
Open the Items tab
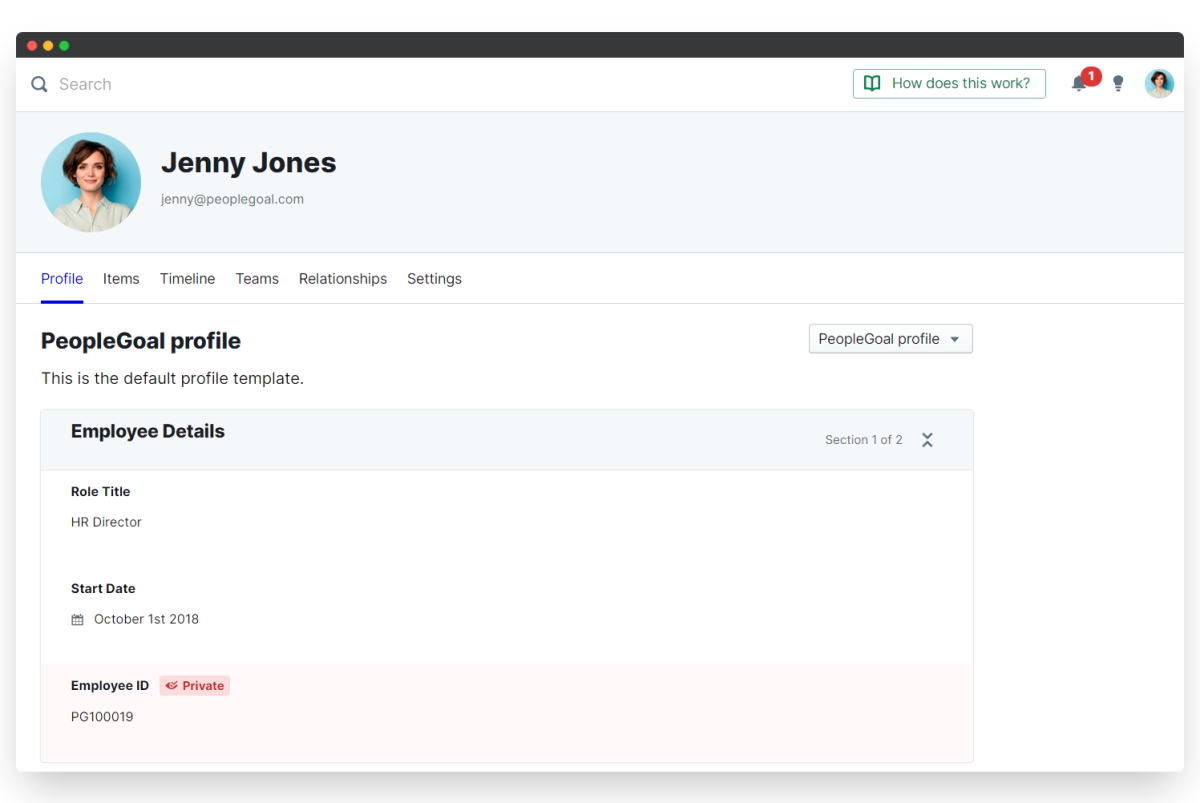pos(121,279)
